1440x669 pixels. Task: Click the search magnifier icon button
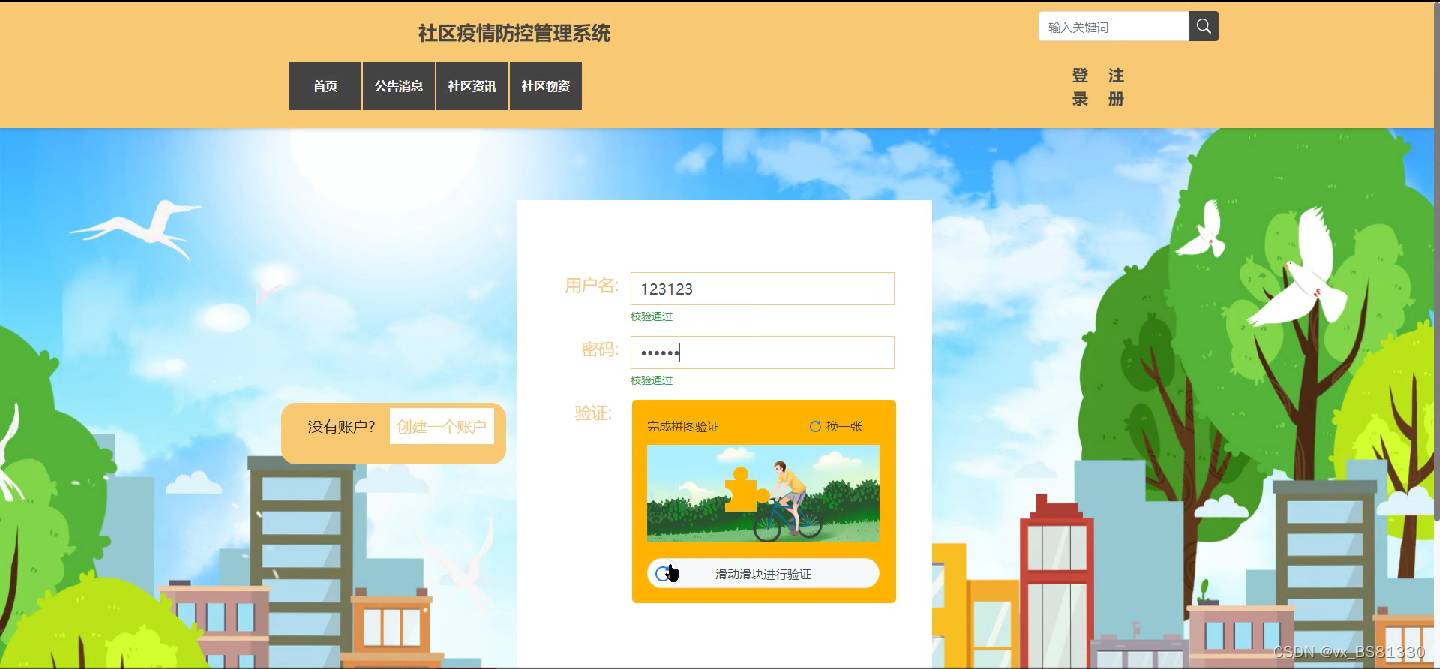tap(1204, 27)
